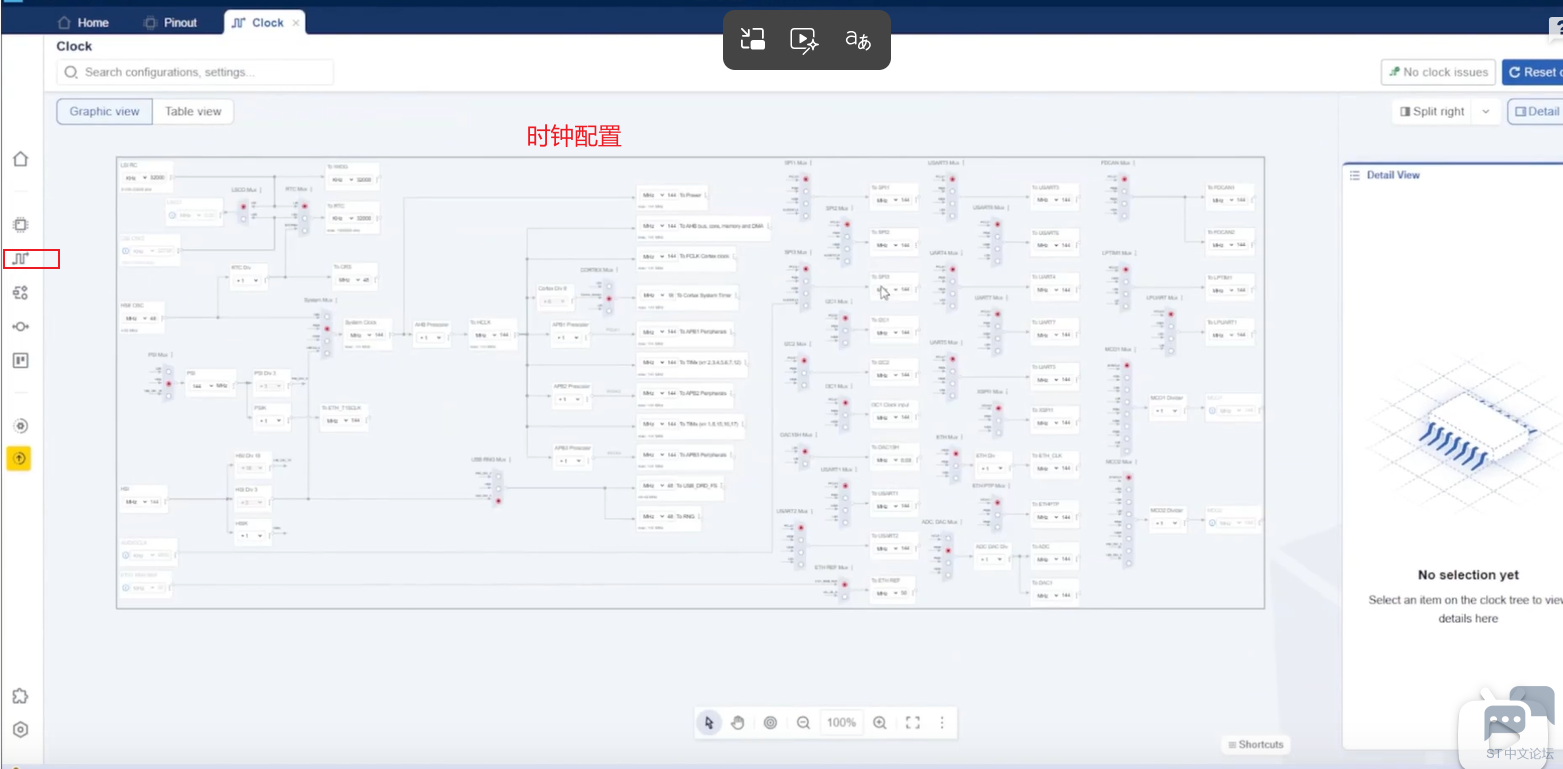Open the Shortcuts button
Viewport: 1563px width, 769px height.
coord(1255,744)
